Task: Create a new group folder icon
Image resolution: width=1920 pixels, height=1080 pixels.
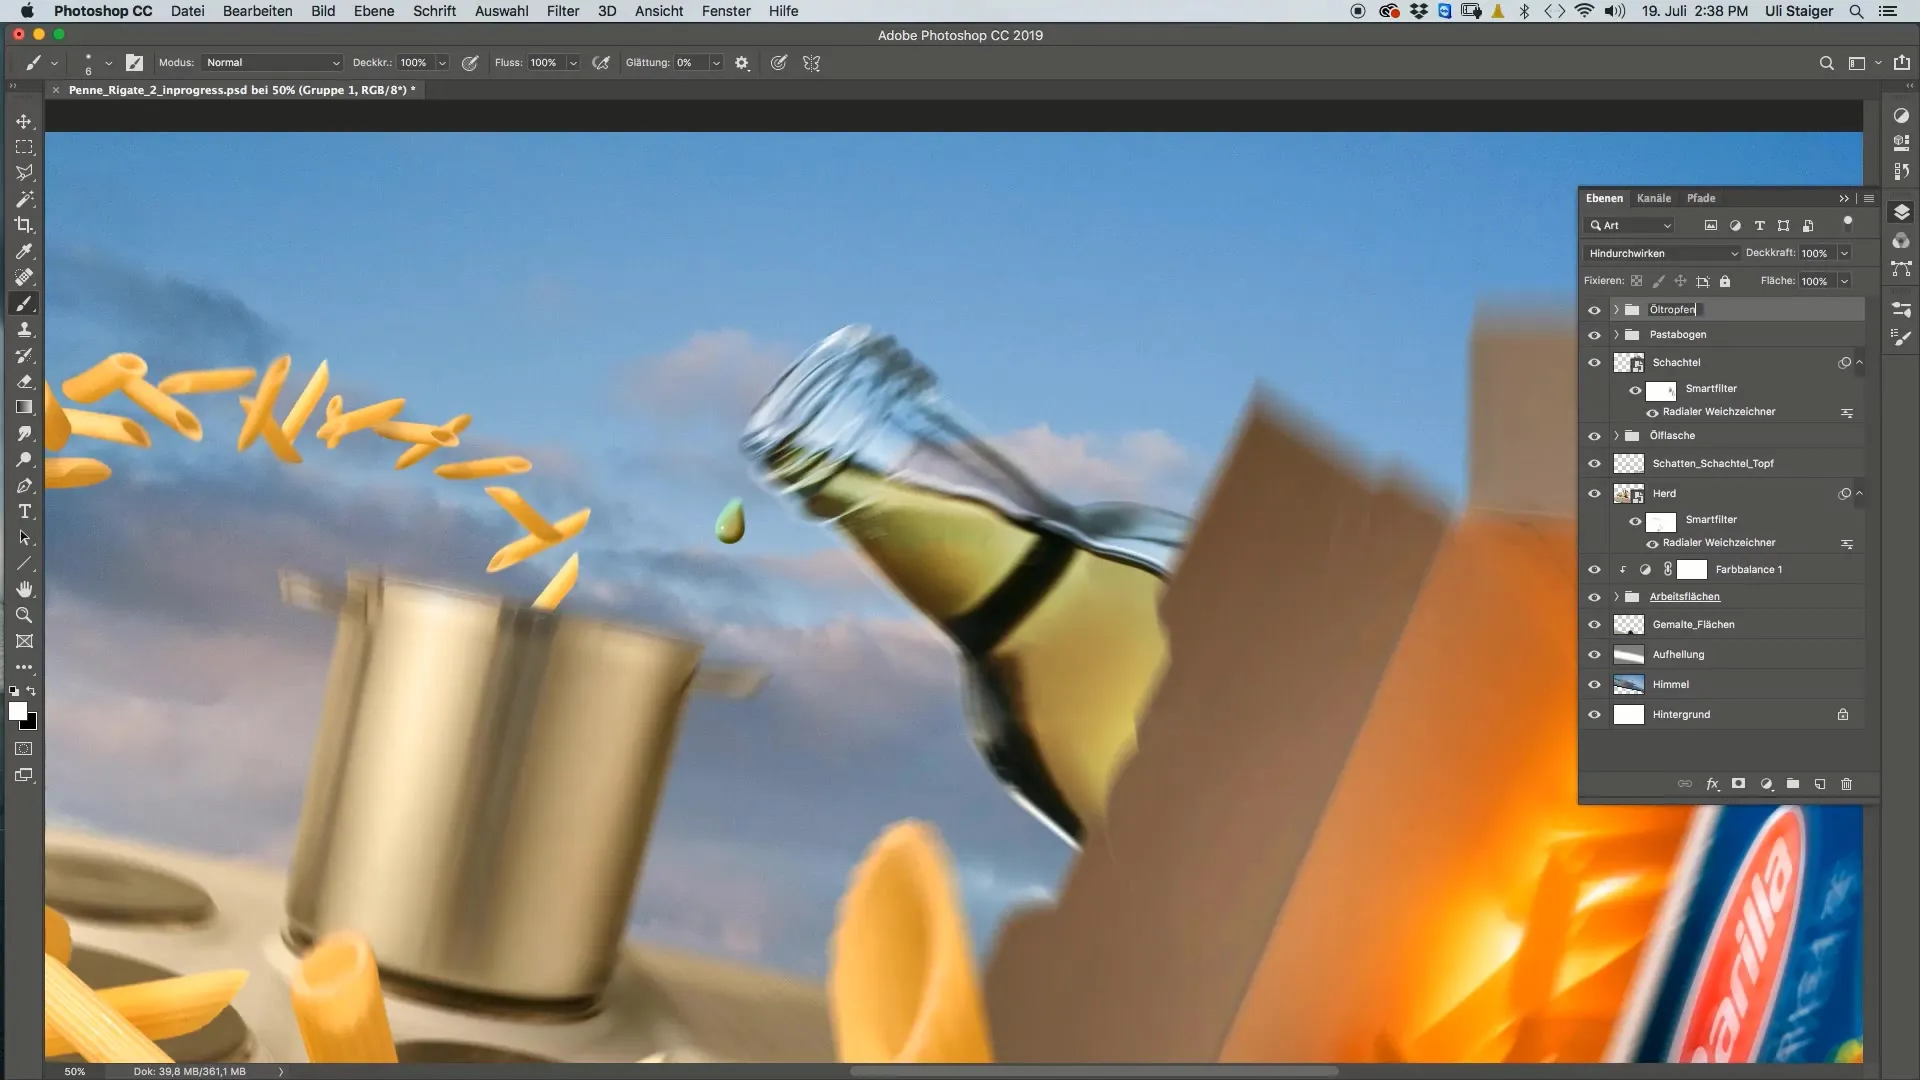Action: tap(1793, 784)
